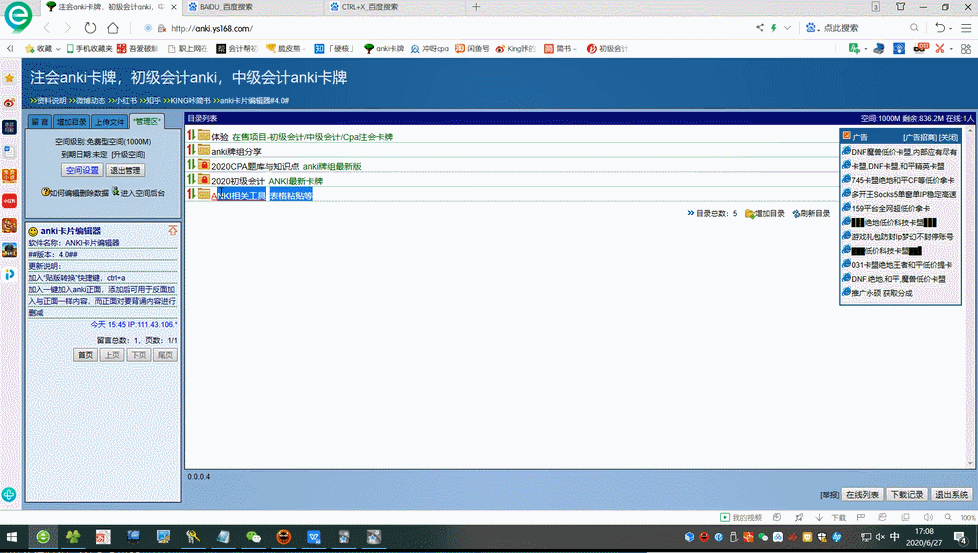This screenshot has height=553, width=978.
Task: Reload the page with refresh icon
Action: (90, 28)
